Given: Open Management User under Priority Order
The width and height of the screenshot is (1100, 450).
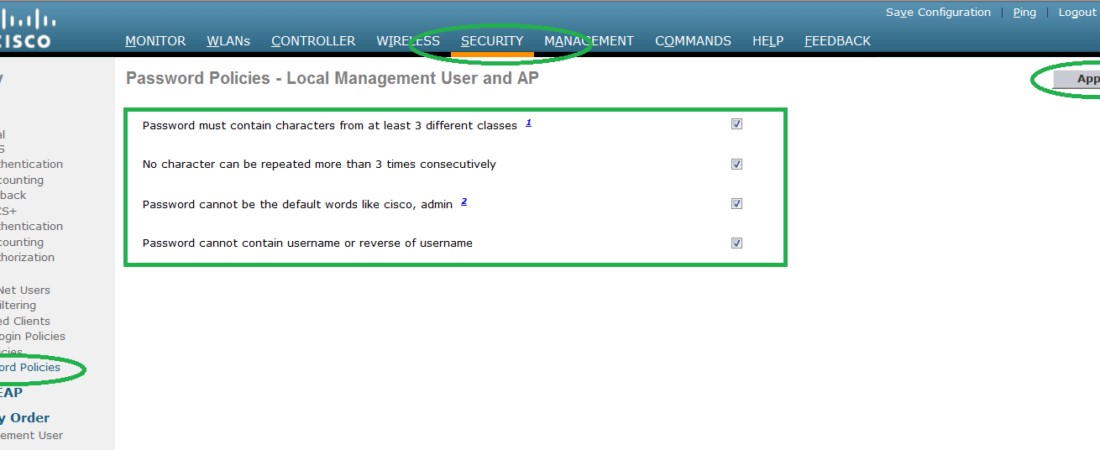Looking at the screenshot, I should (32, 435).
